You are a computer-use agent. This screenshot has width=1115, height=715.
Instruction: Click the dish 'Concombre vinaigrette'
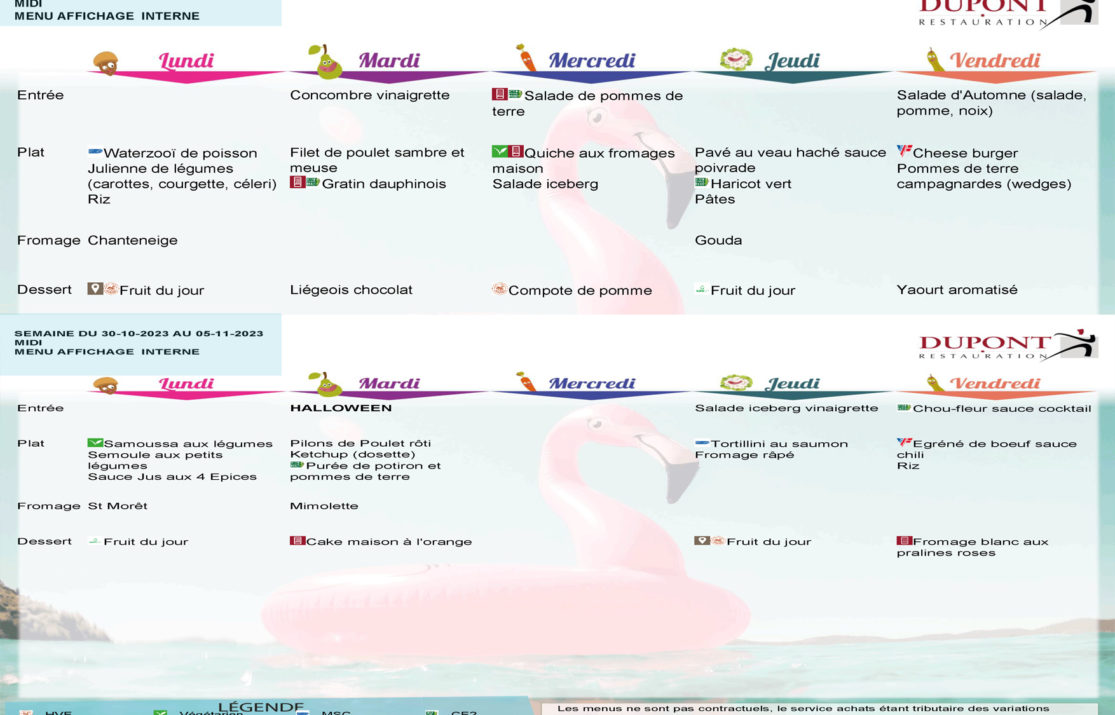[370, 95]
